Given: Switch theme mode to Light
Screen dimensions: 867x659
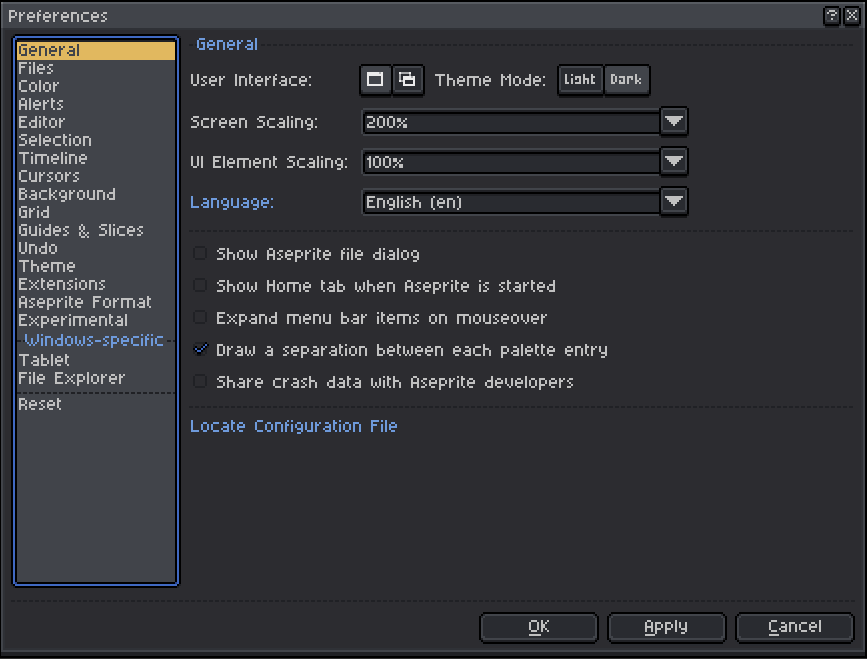Looking at the screenshot, I should coord(580,80).
